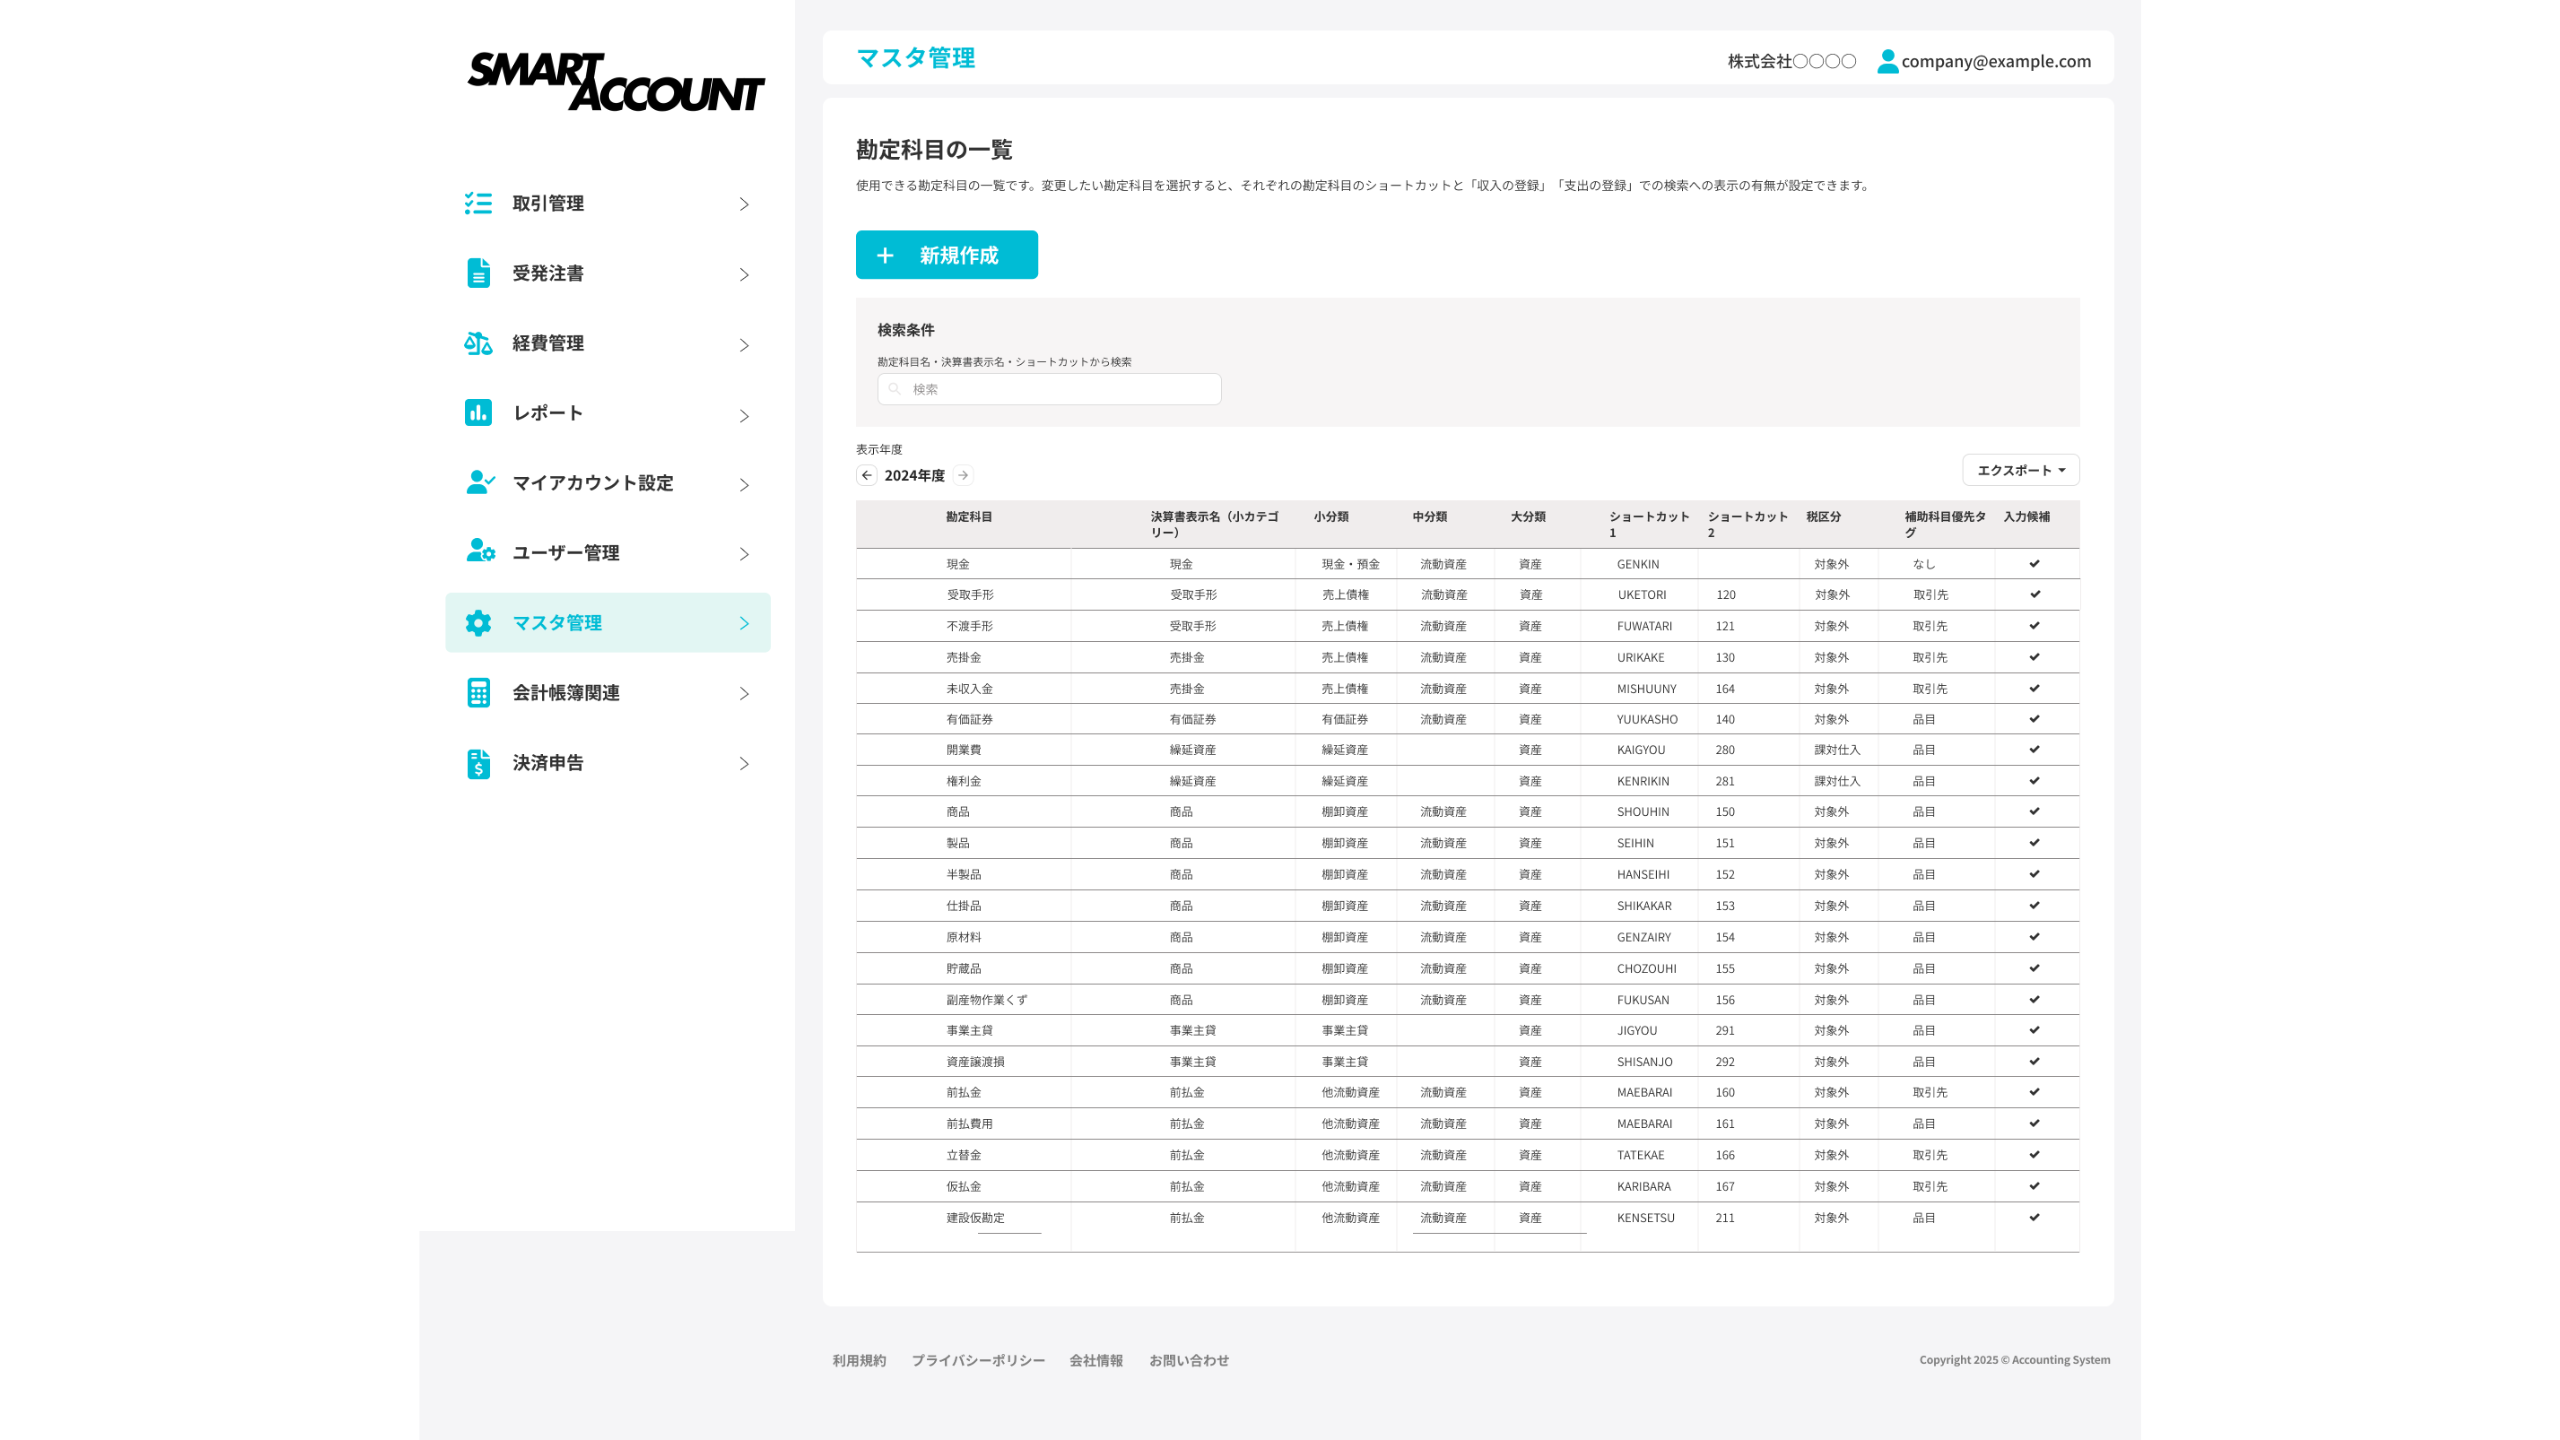Click the 検索 search input field
2560x1440 pixels.
(x=1050, y=389)
